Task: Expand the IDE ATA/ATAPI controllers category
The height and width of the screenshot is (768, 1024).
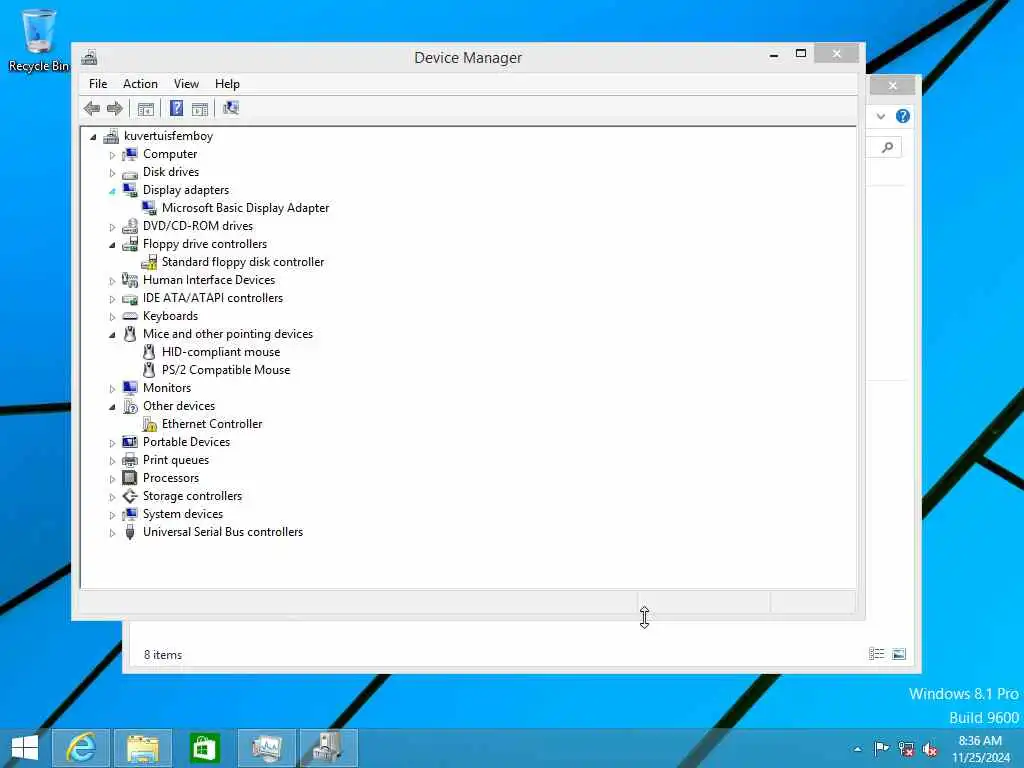Action: [112, 299]
